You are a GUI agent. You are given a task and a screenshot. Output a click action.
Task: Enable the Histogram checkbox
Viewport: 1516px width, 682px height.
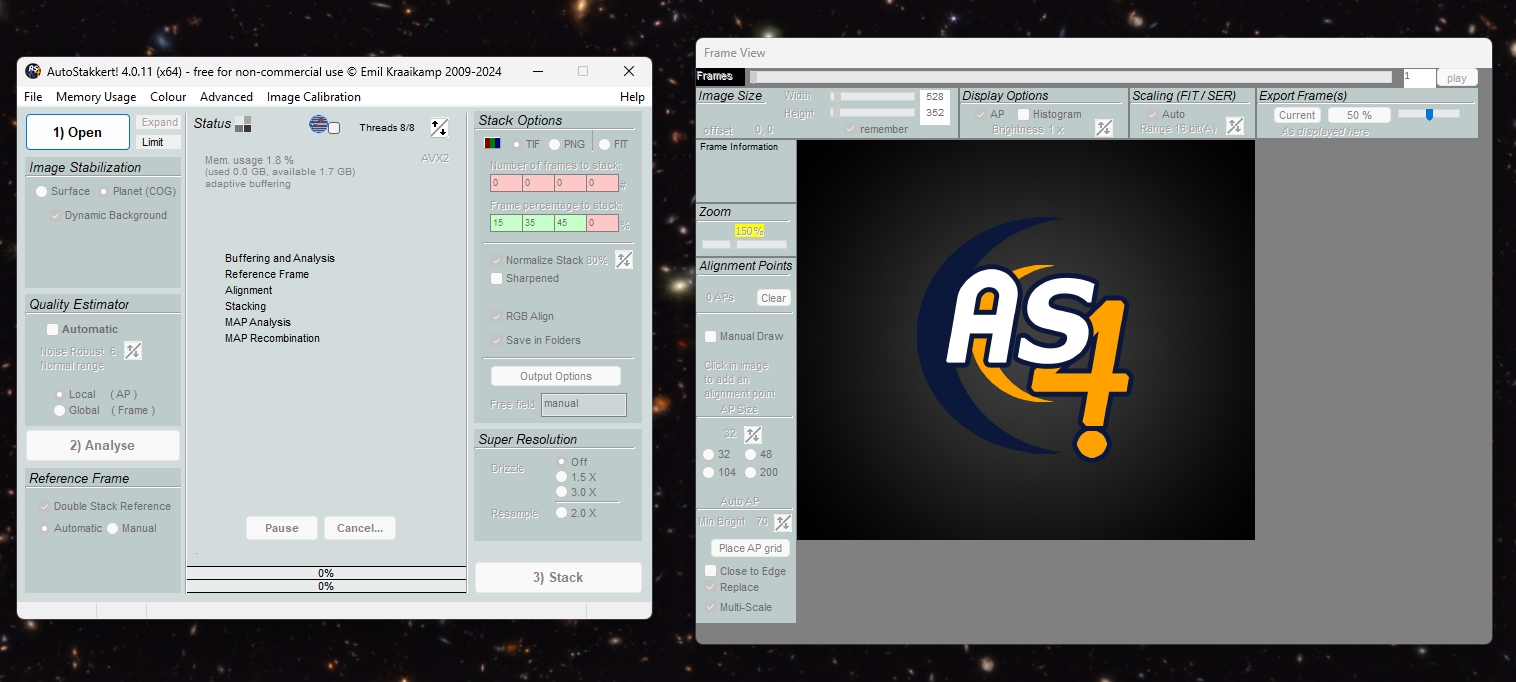coord(1023,114)
